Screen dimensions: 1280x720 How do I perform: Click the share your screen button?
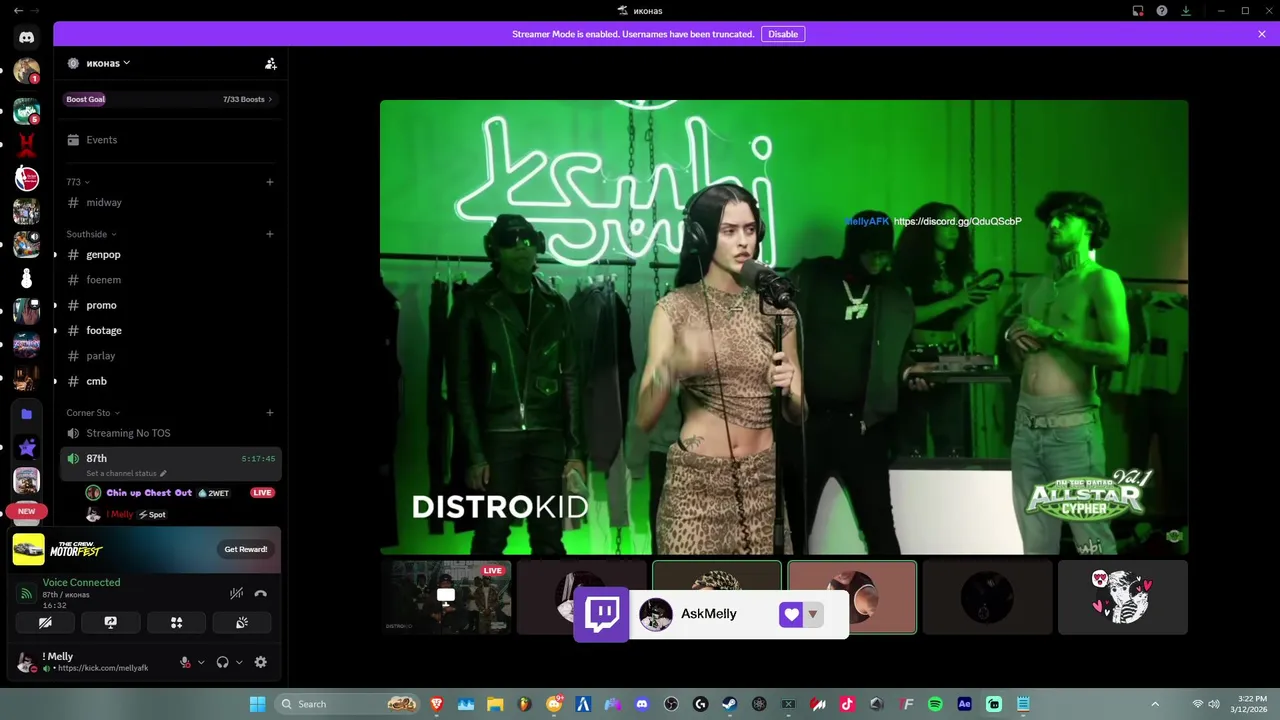tap(111, 622)
